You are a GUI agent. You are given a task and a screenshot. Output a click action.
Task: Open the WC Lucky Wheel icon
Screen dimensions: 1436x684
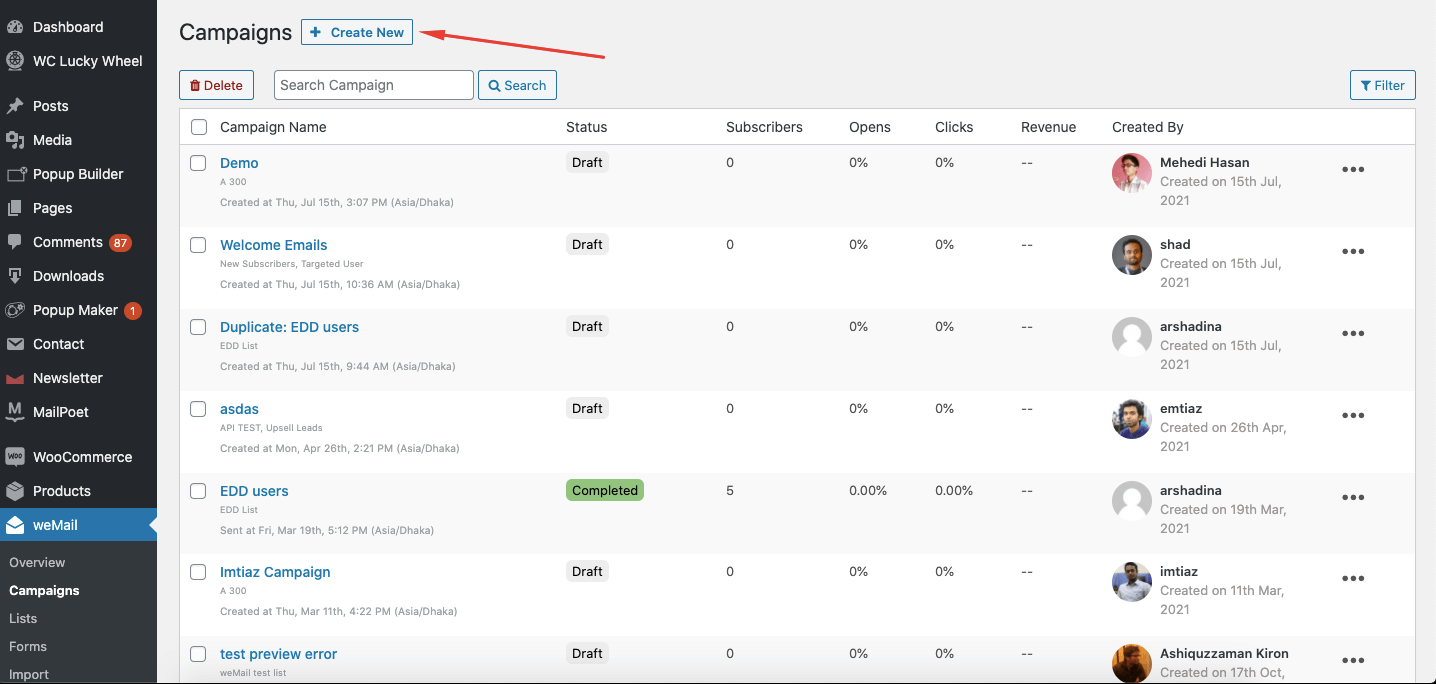coord(15,61)
